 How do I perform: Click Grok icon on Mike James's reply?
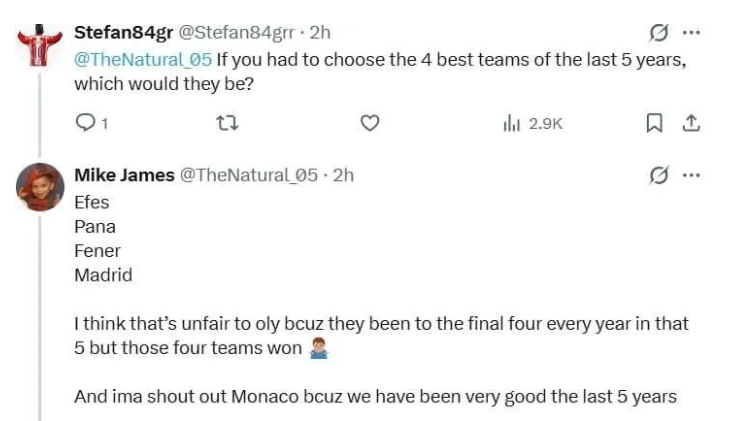(658, 176)
